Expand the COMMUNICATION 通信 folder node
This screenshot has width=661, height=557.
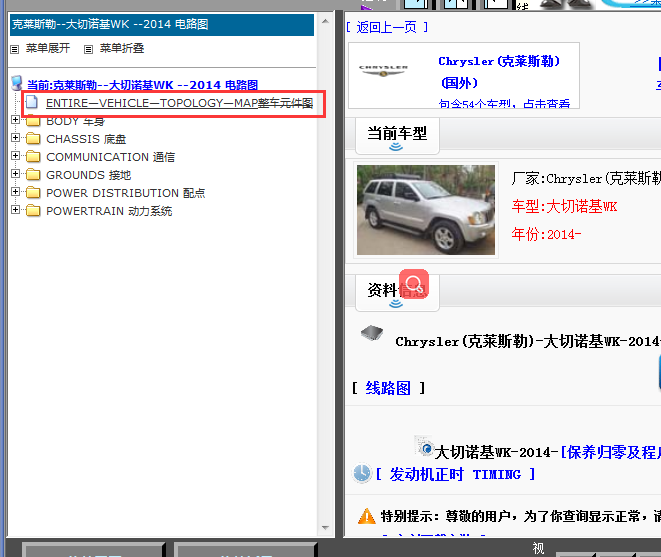tap(15, 156)
